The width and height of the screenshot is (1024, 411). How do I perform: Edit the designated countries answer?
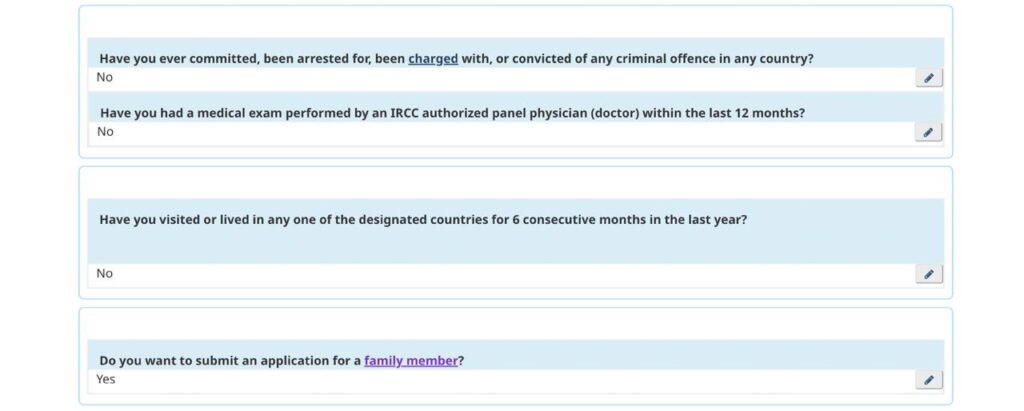tap(928, 274)
